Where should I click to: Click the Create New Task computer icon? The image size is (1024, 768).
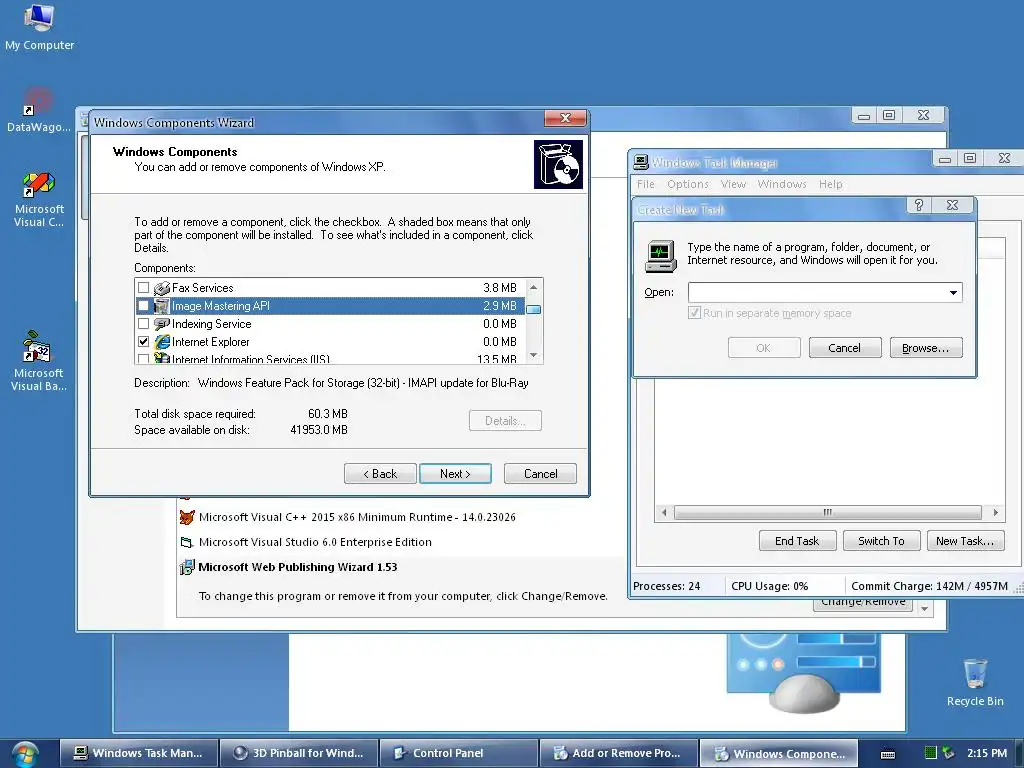click(660, 256)
